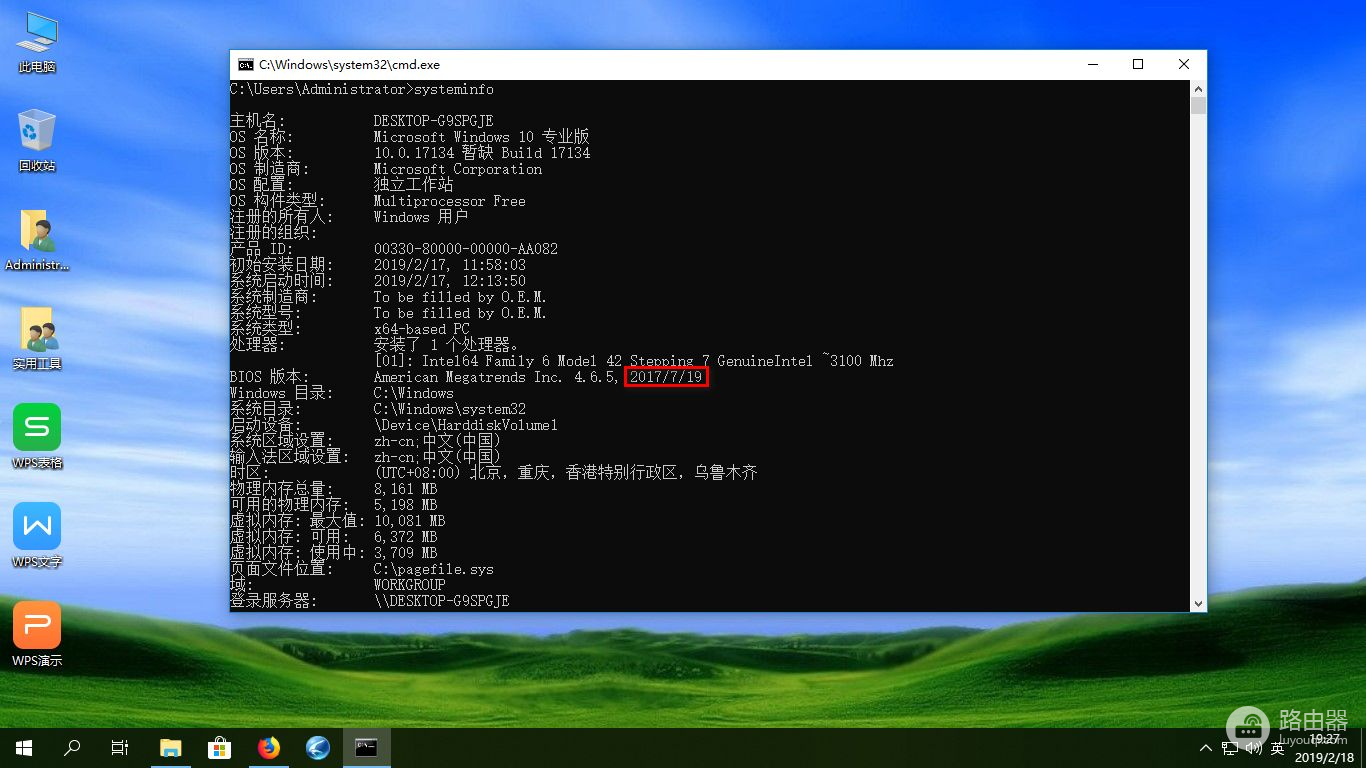Click 'C:\Windows\system32' system directory value

[x=449, y=409]
